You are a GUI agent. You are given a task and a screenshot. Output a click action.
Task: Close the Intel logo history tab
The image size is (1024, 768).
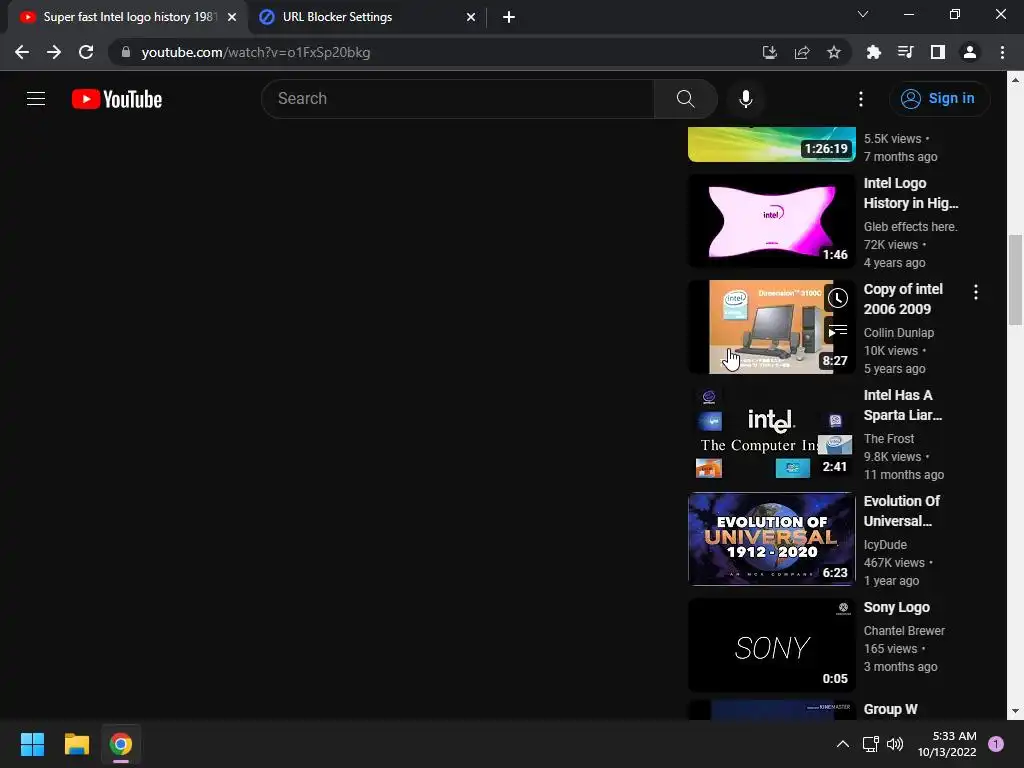pyautogui.click(x=232, y=17)
